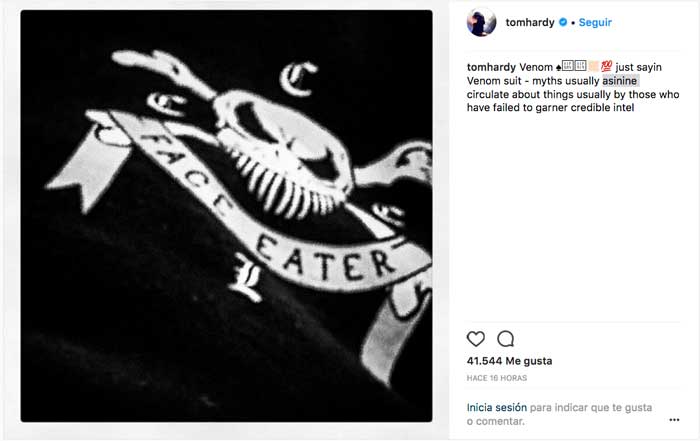The width and height of the screenshot is (700, 441).
Task: Open the three-dot more options menu
Action: pyautogui.click(x=674, y=420)
